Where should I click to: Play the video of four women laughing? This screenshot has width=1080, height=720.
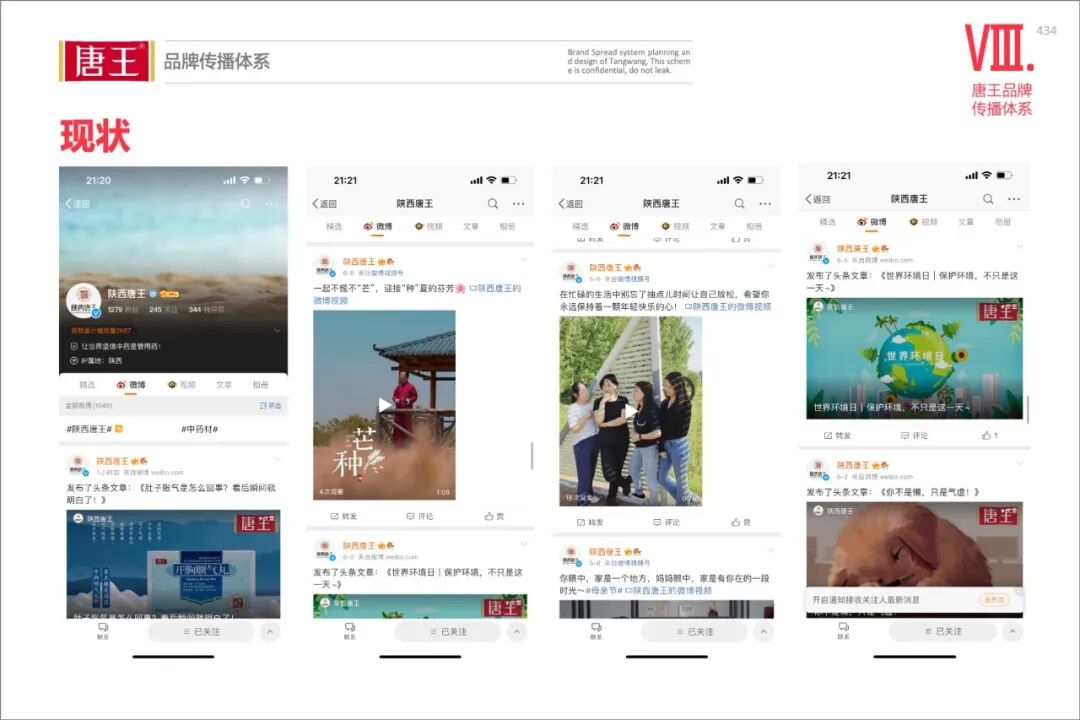coord(630,411)
